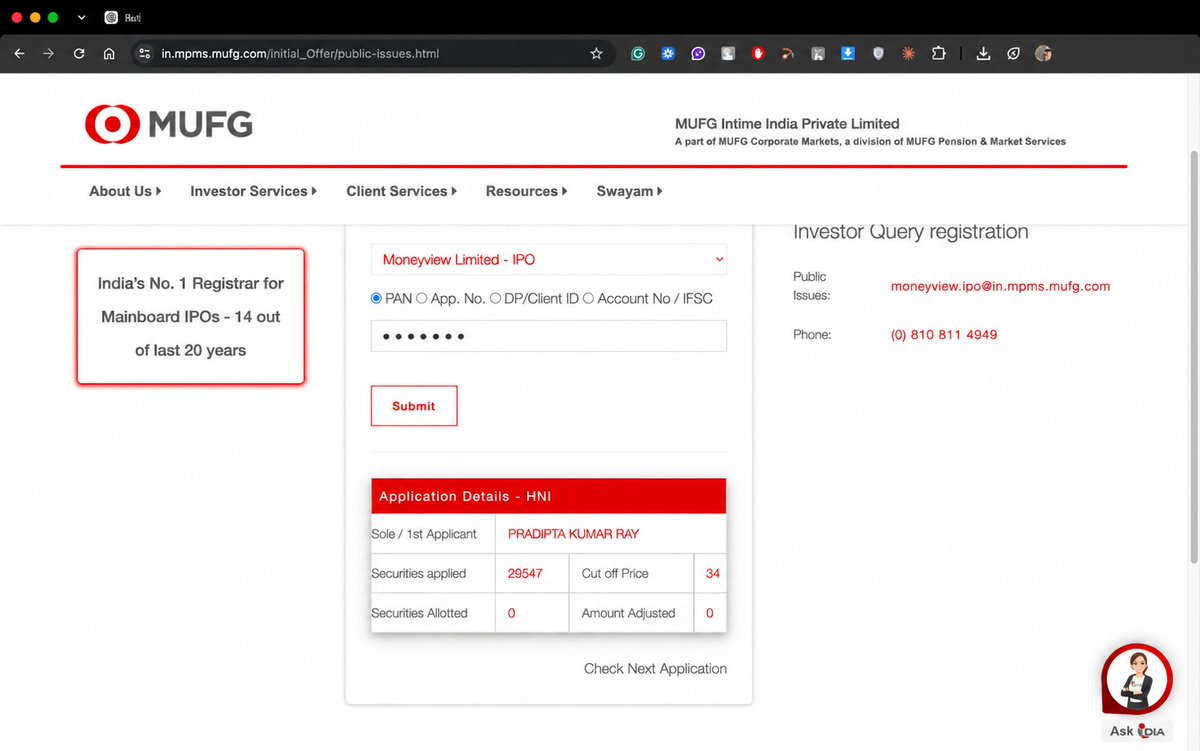The height and width of the screenshot is (751, 1200).
Task: Click the Application Details - HNI header
Action: [x=548, y=496]
